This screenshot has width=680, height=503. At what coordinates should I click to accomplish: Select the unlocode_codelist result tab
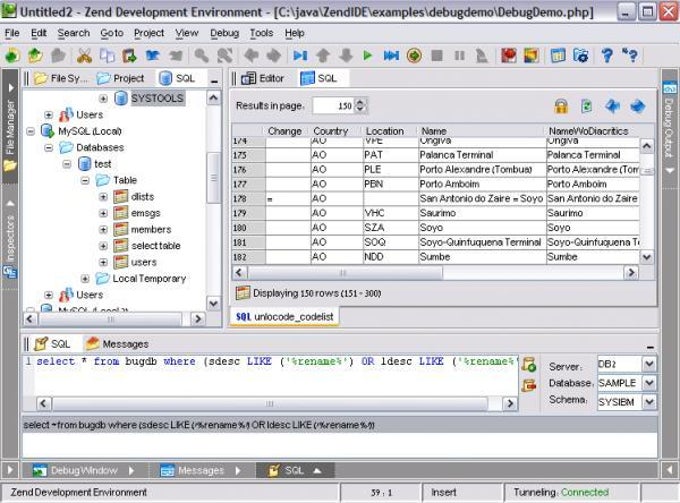tap(284, 317)
